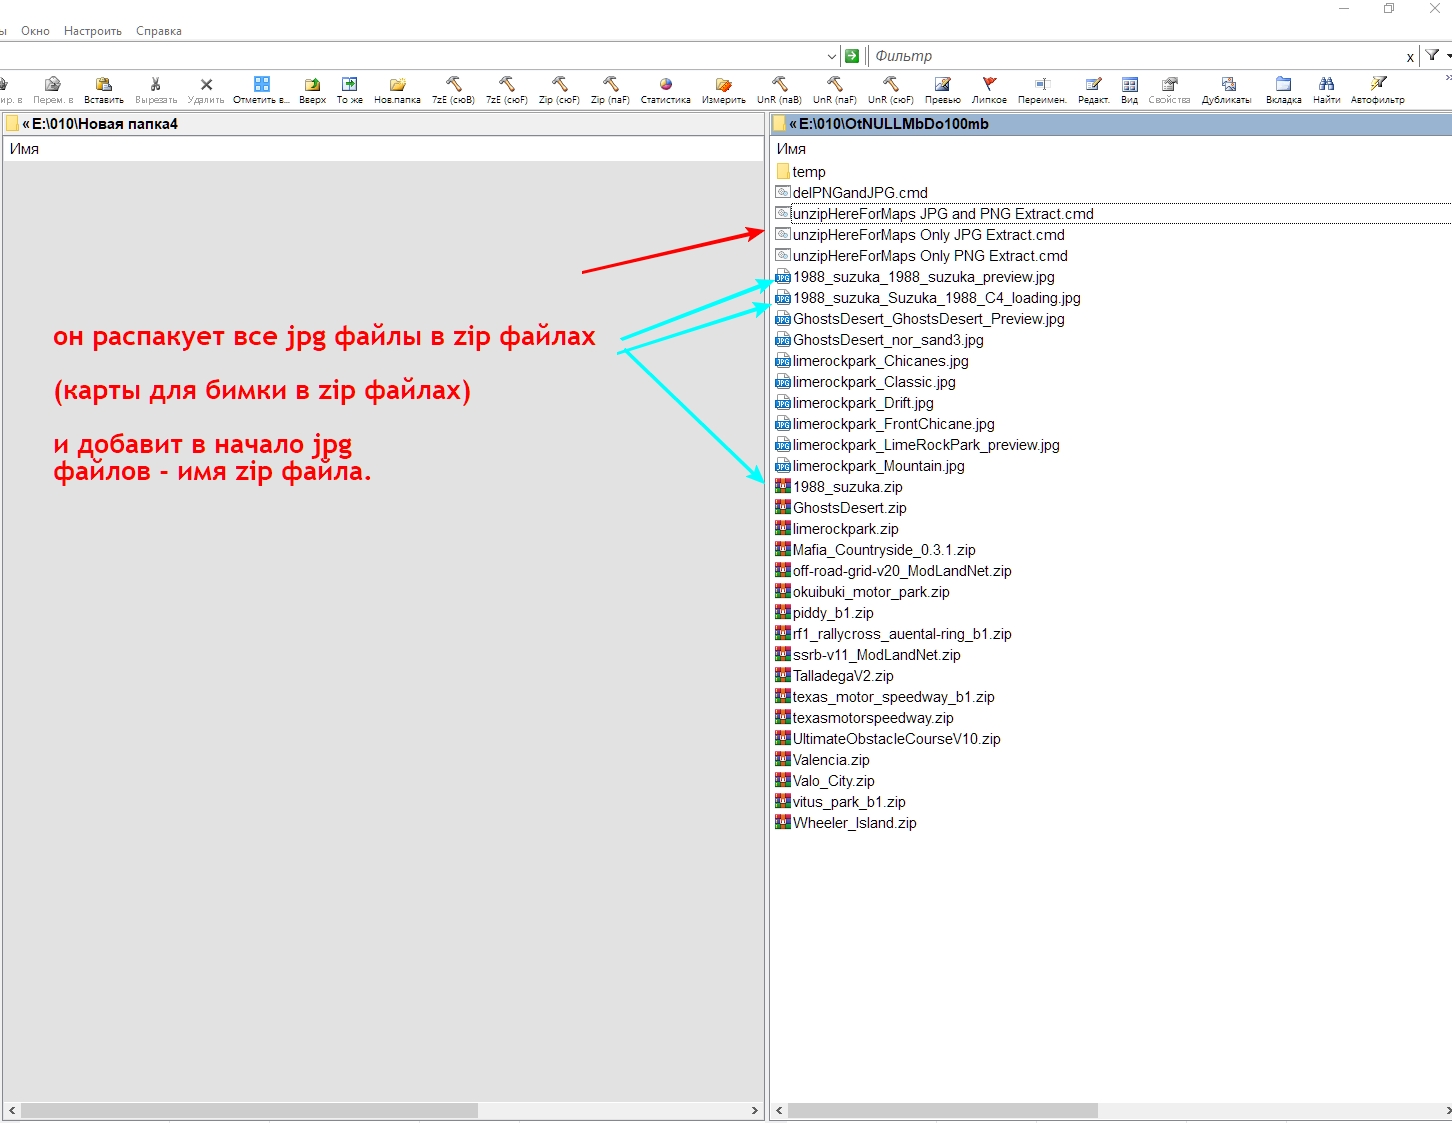Image resolution: width=1452 pixels, height=1123 pixels.
Task: Select Valo_City.zip archive
Action: pos(826,781)
